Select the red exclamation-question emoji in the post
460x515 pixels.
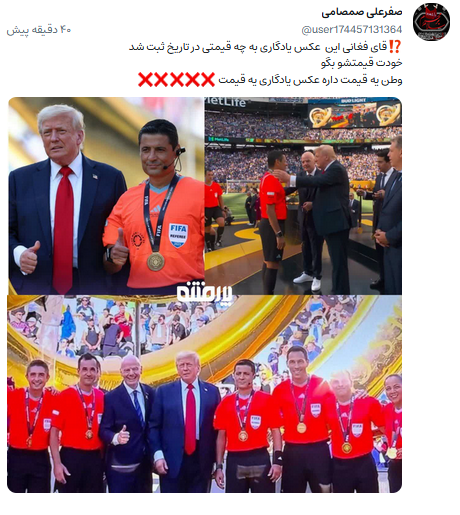pyautogui.click(x=395, y=47)
